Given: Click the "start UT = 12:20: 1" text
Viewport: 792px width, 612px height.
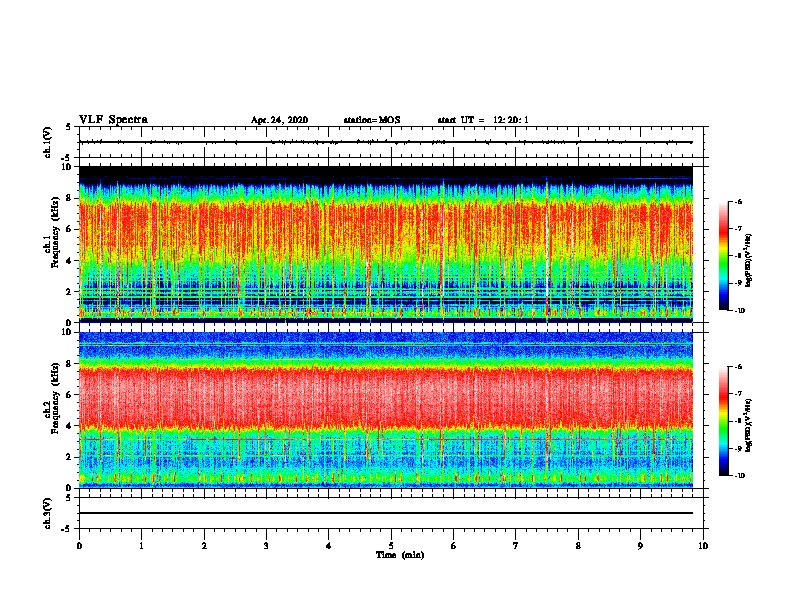Looking at the screenshot, I should tap(483, 120).
